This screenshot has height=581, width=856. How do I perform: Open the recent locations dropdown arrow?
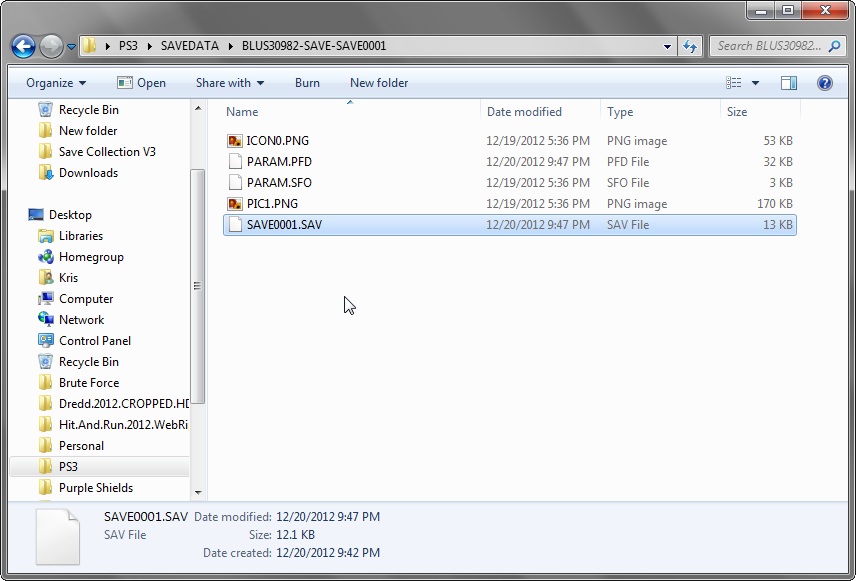tap(71, 47)
